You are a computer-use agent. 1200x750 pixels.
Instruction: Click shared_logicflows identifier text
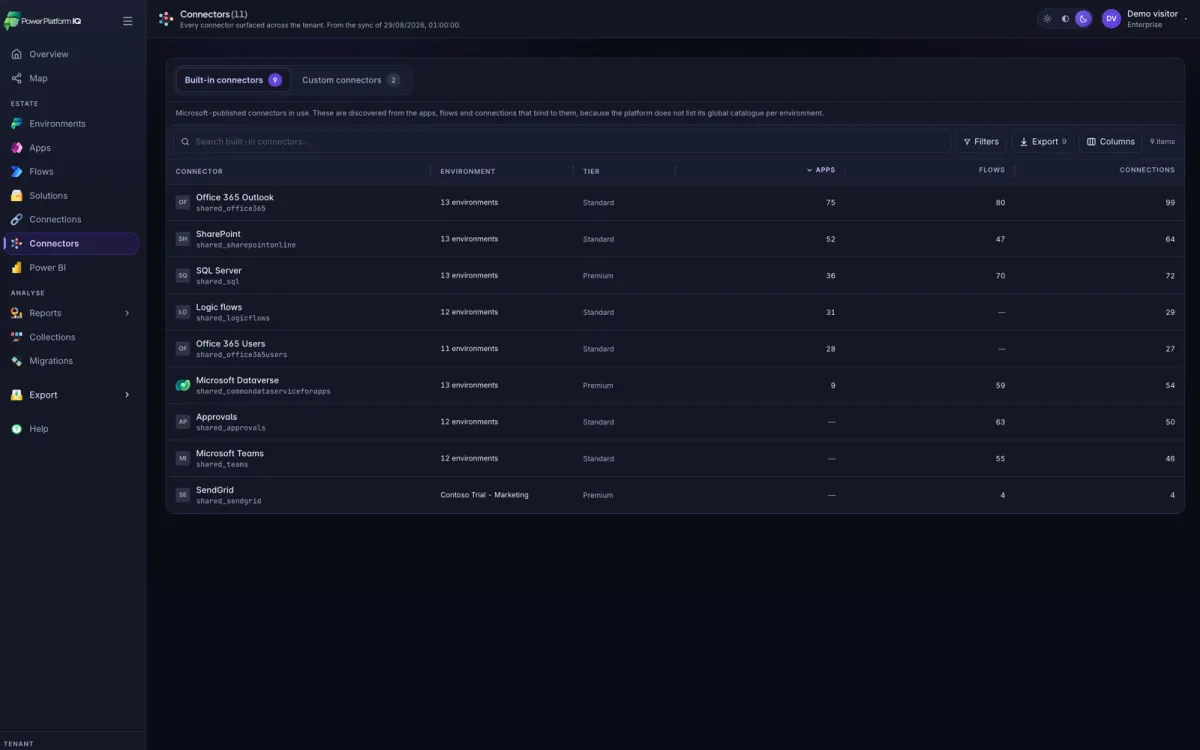(233, 318)
